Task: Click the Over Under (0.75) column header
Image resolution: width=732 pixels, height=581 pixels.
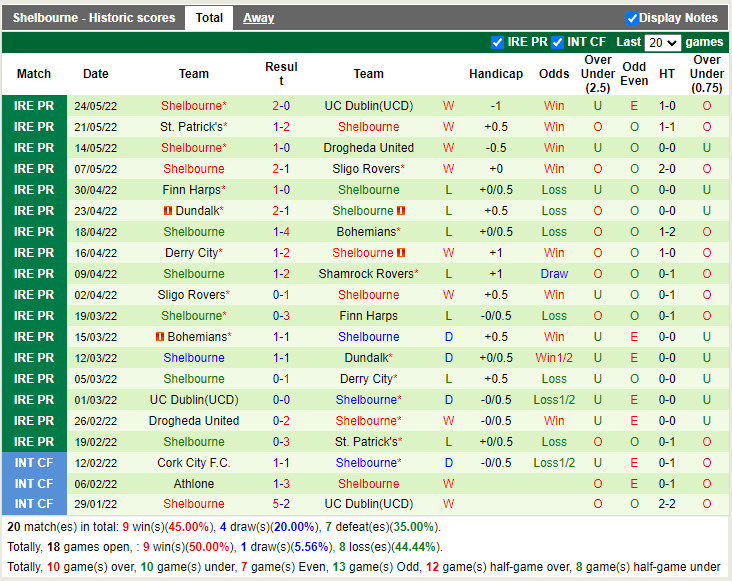Action: pos(707,74)
